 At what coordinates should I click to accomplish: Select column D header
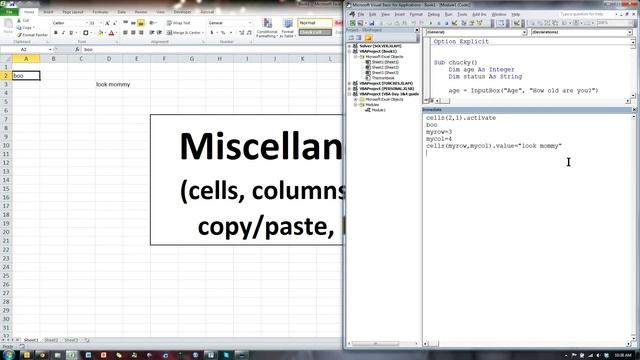pyautogui.click(x=109, y=59)
